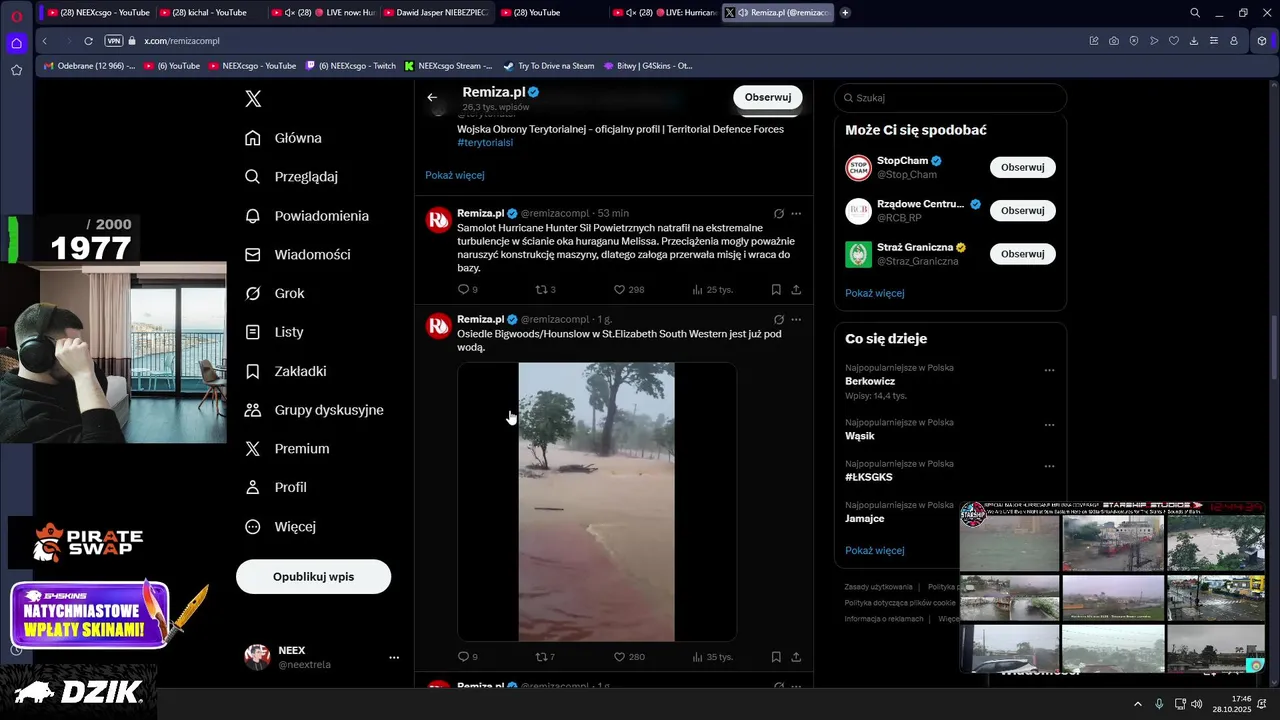Follow Rządowe Centrum with Obserwuj
This screenshot has width=1280, height=720.
pyautogui.click(x=1022, y=210)
